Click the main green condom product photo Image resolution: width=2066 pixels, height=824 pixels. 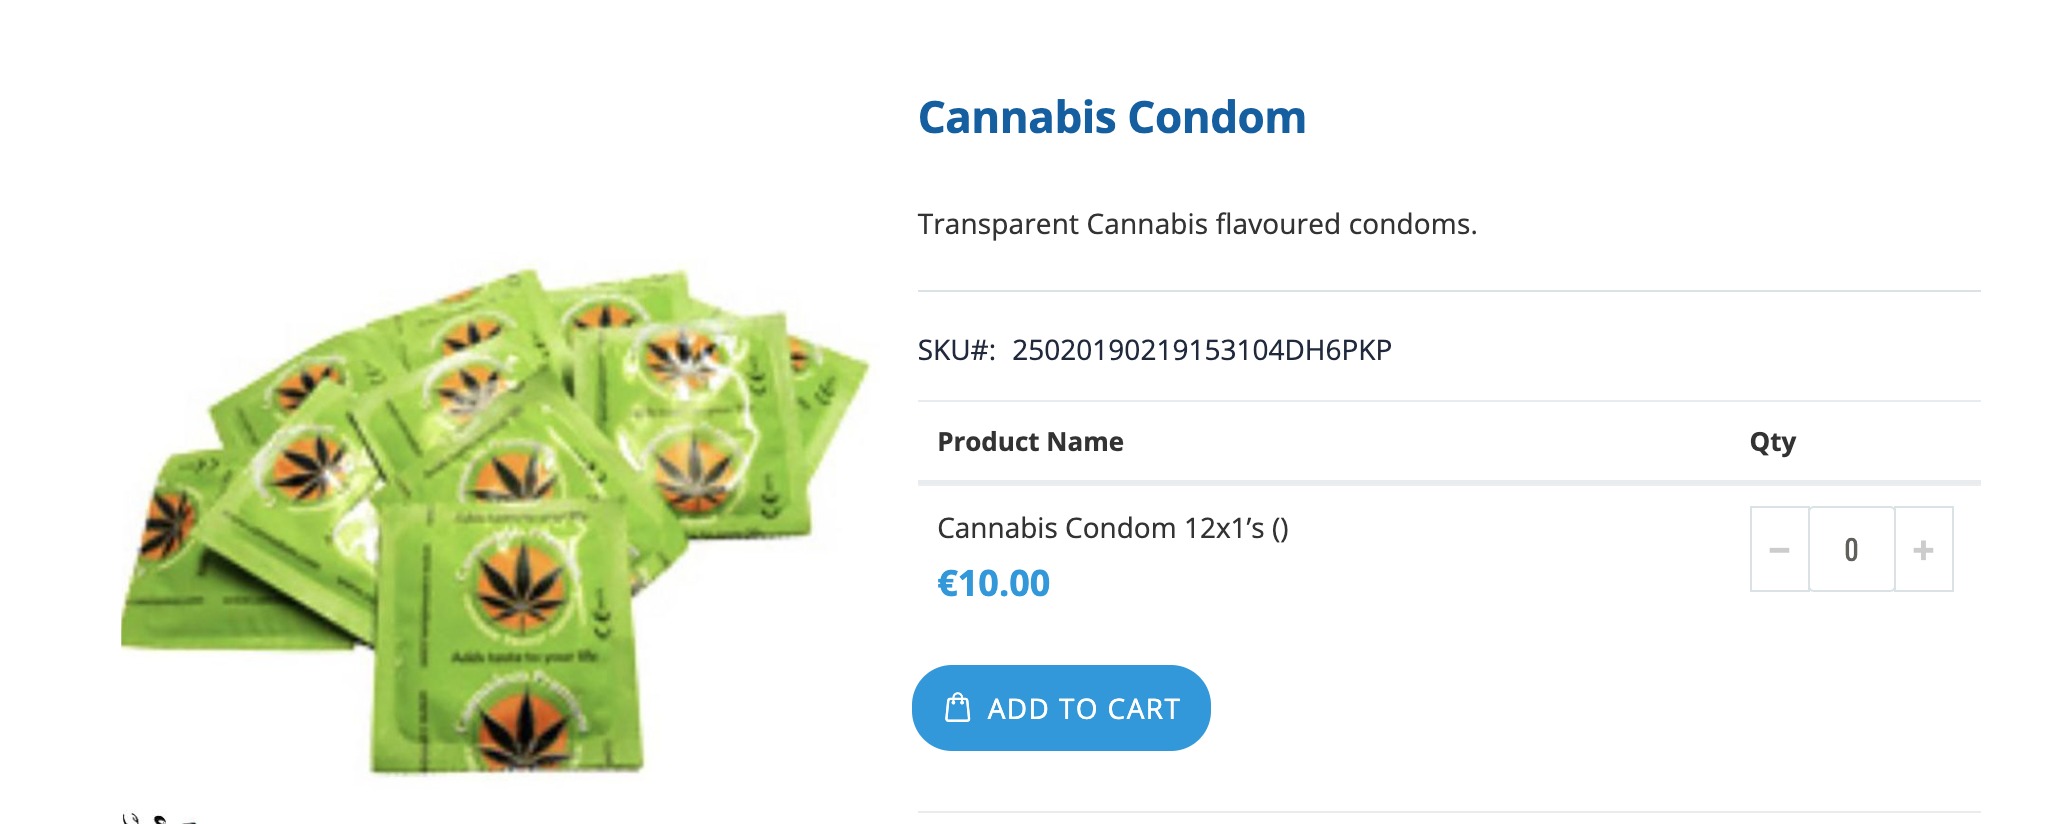pyautogui.click(x=495, y=520)
